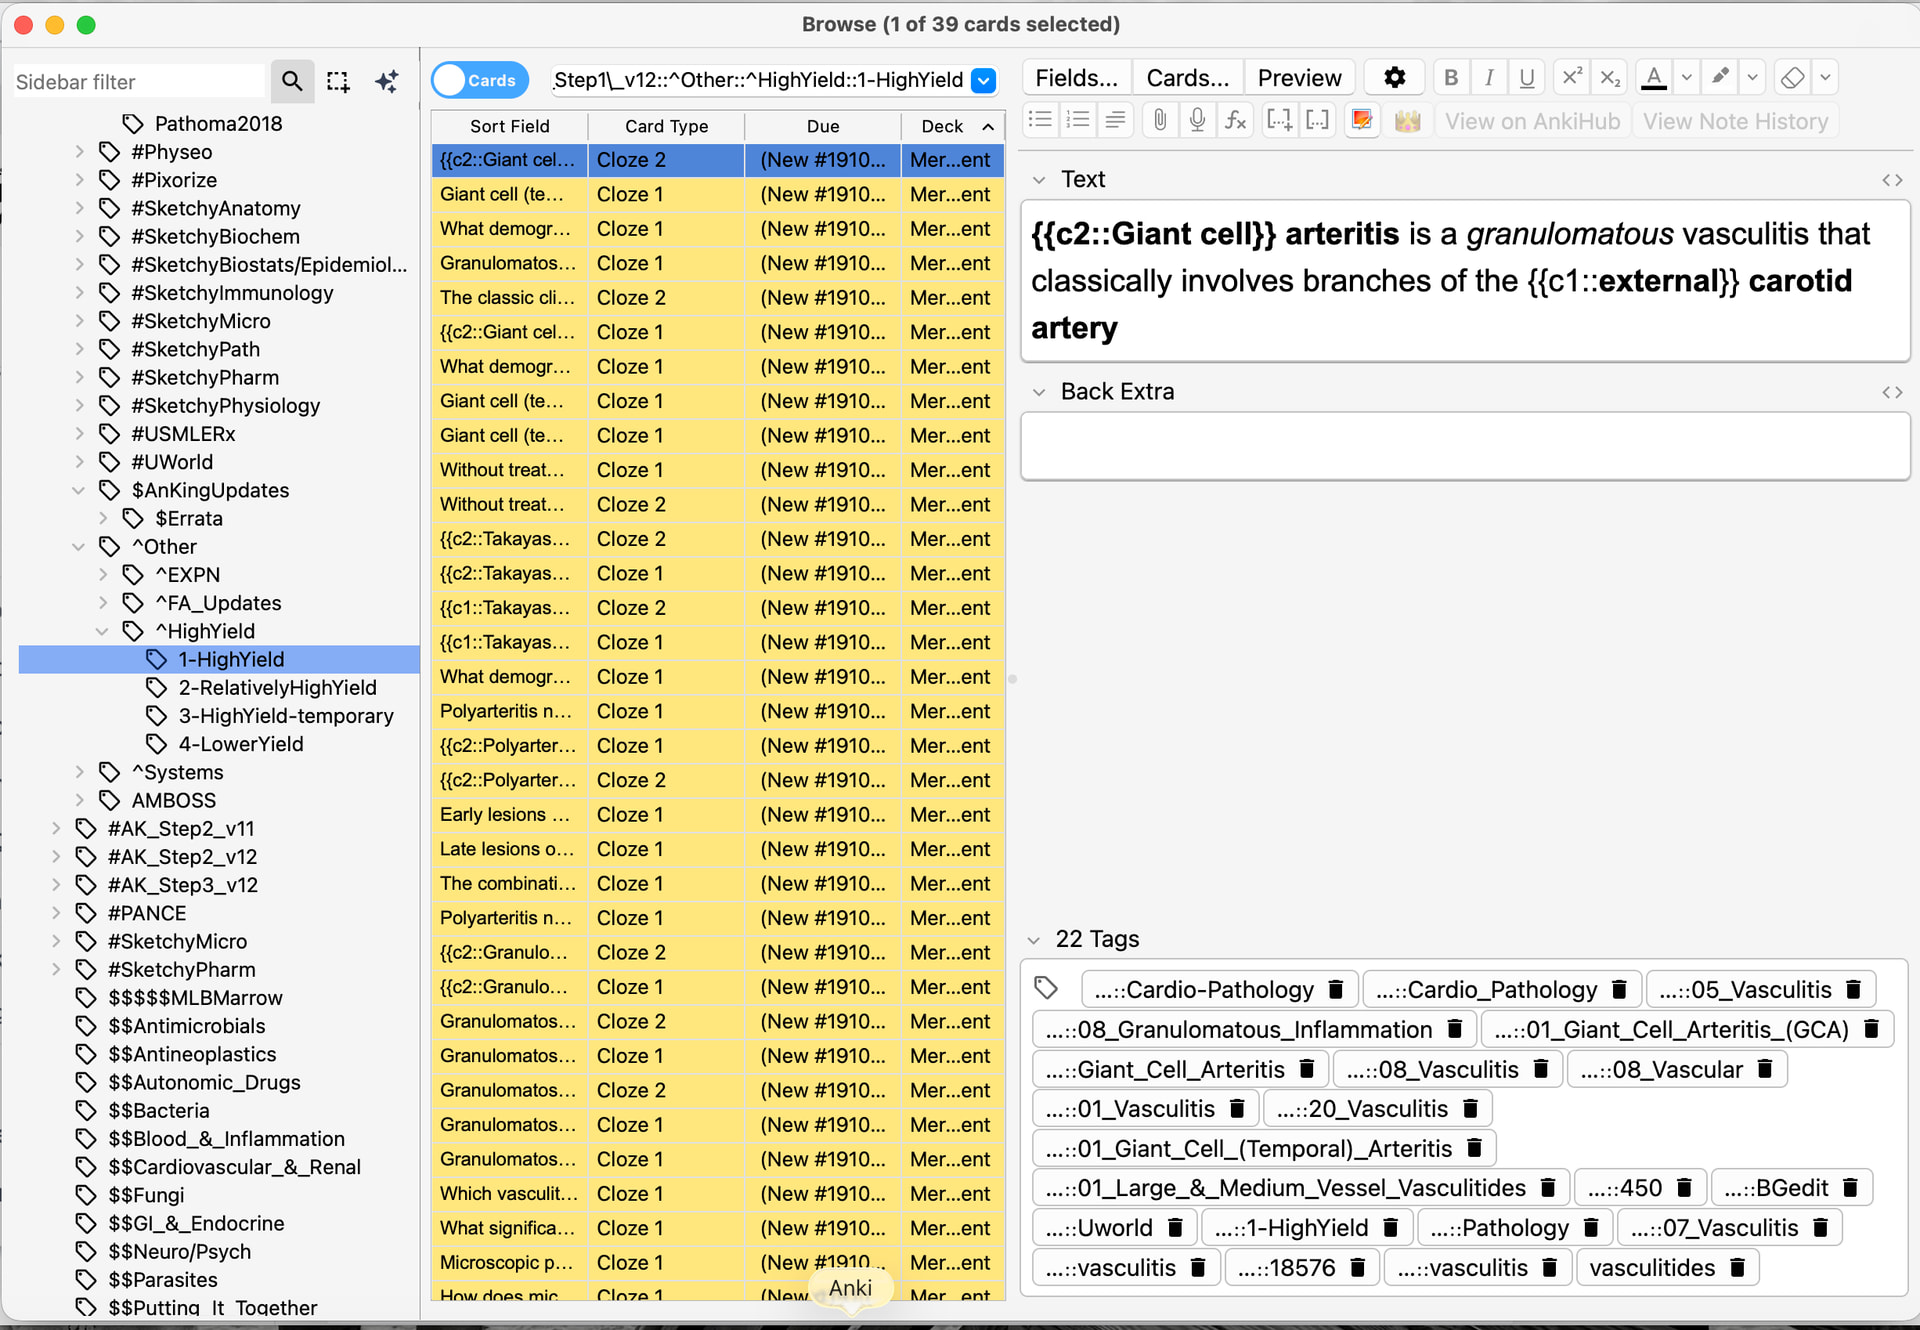Insert new cloze deletion icon

[x=1279, y=121]
